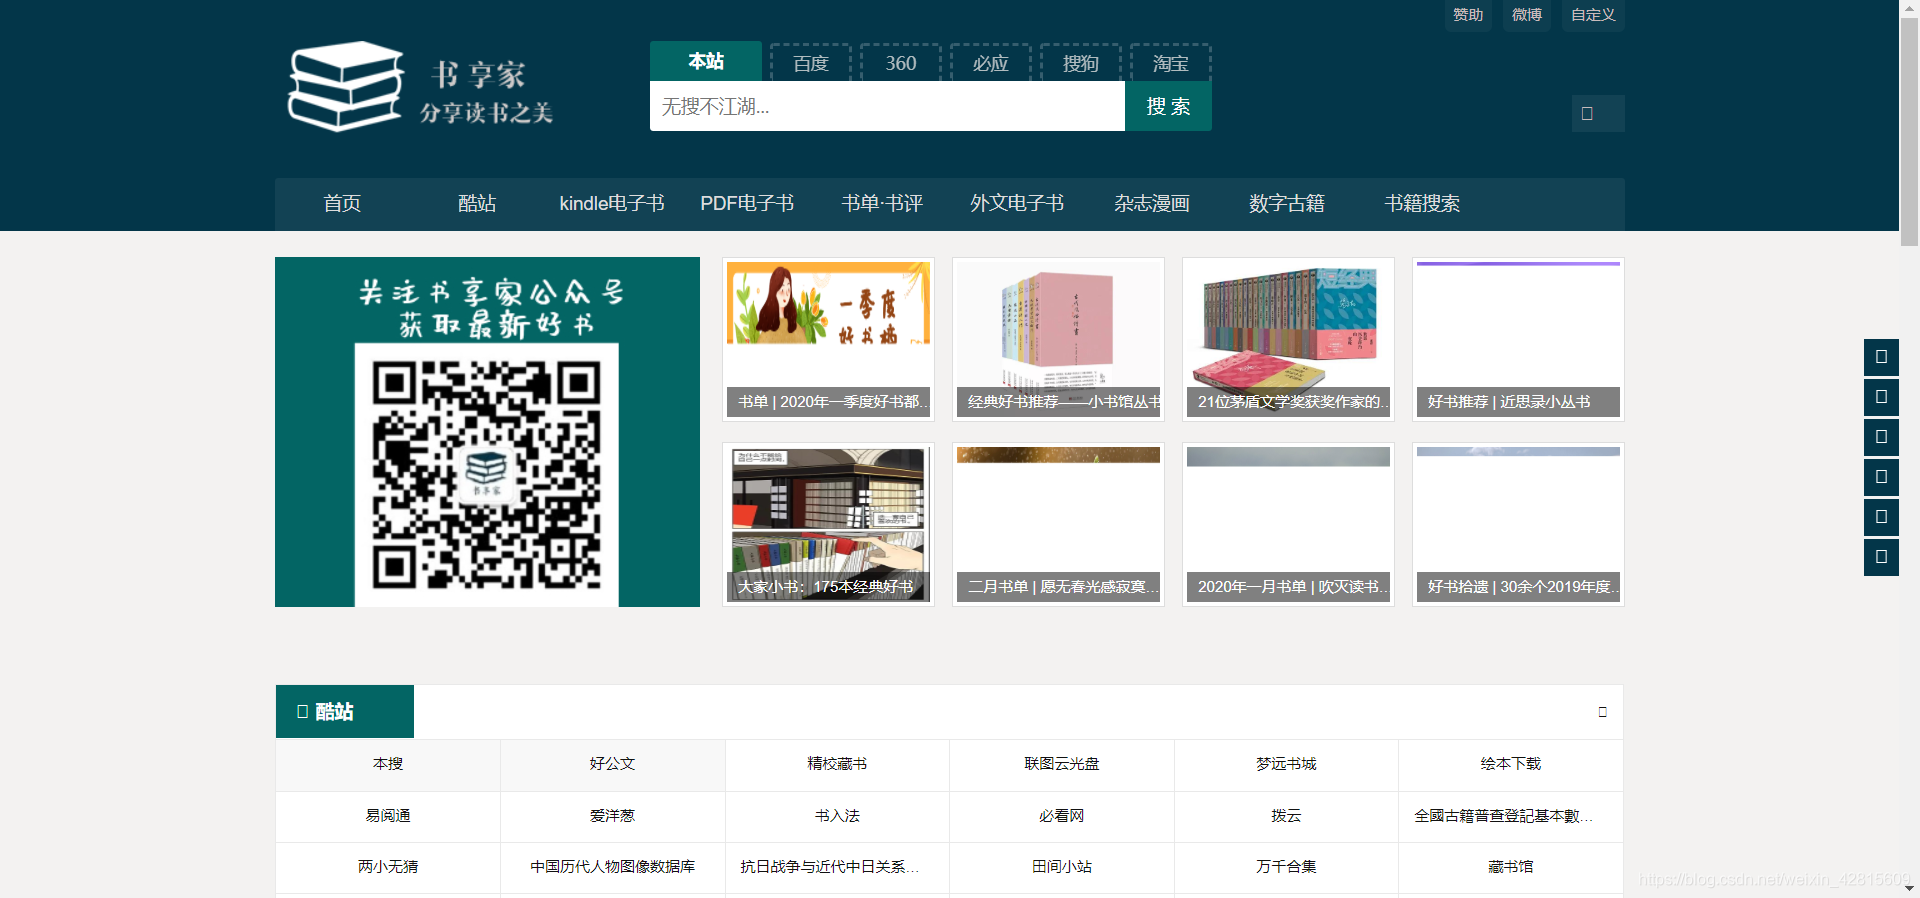Click the square icon button right of search
The height and width of the screenshot is (898, 1920).
point(1597,113)
